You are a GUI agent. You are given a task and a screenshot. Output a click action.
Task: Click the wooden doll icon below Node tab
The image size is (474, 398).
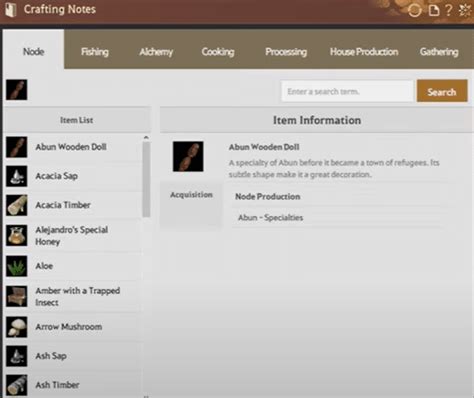[x=16, y=90]
